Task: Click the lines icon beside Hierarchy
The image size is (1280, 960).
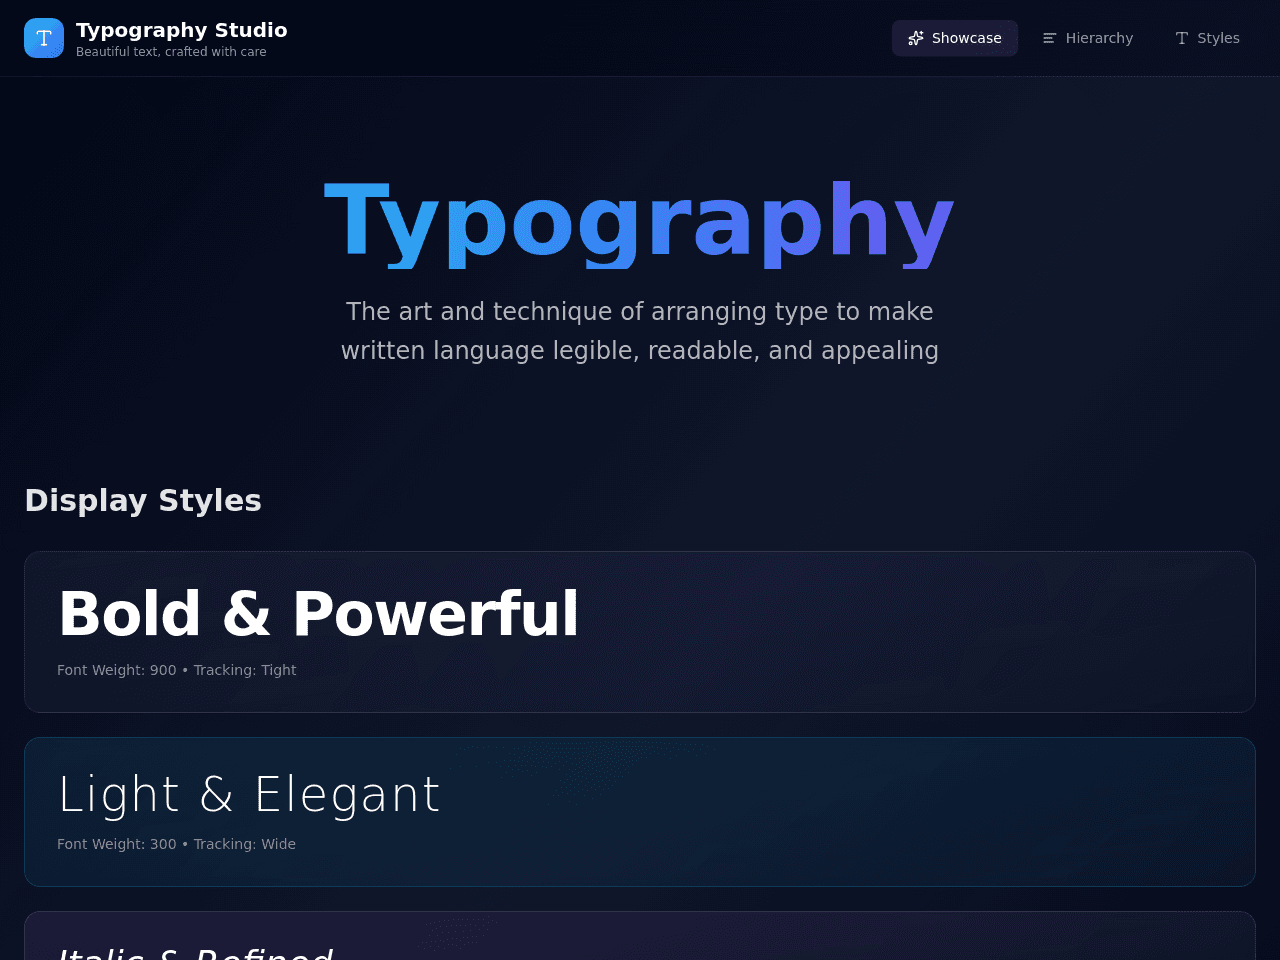Action: pyautogui.click(x=1050, y=38)
